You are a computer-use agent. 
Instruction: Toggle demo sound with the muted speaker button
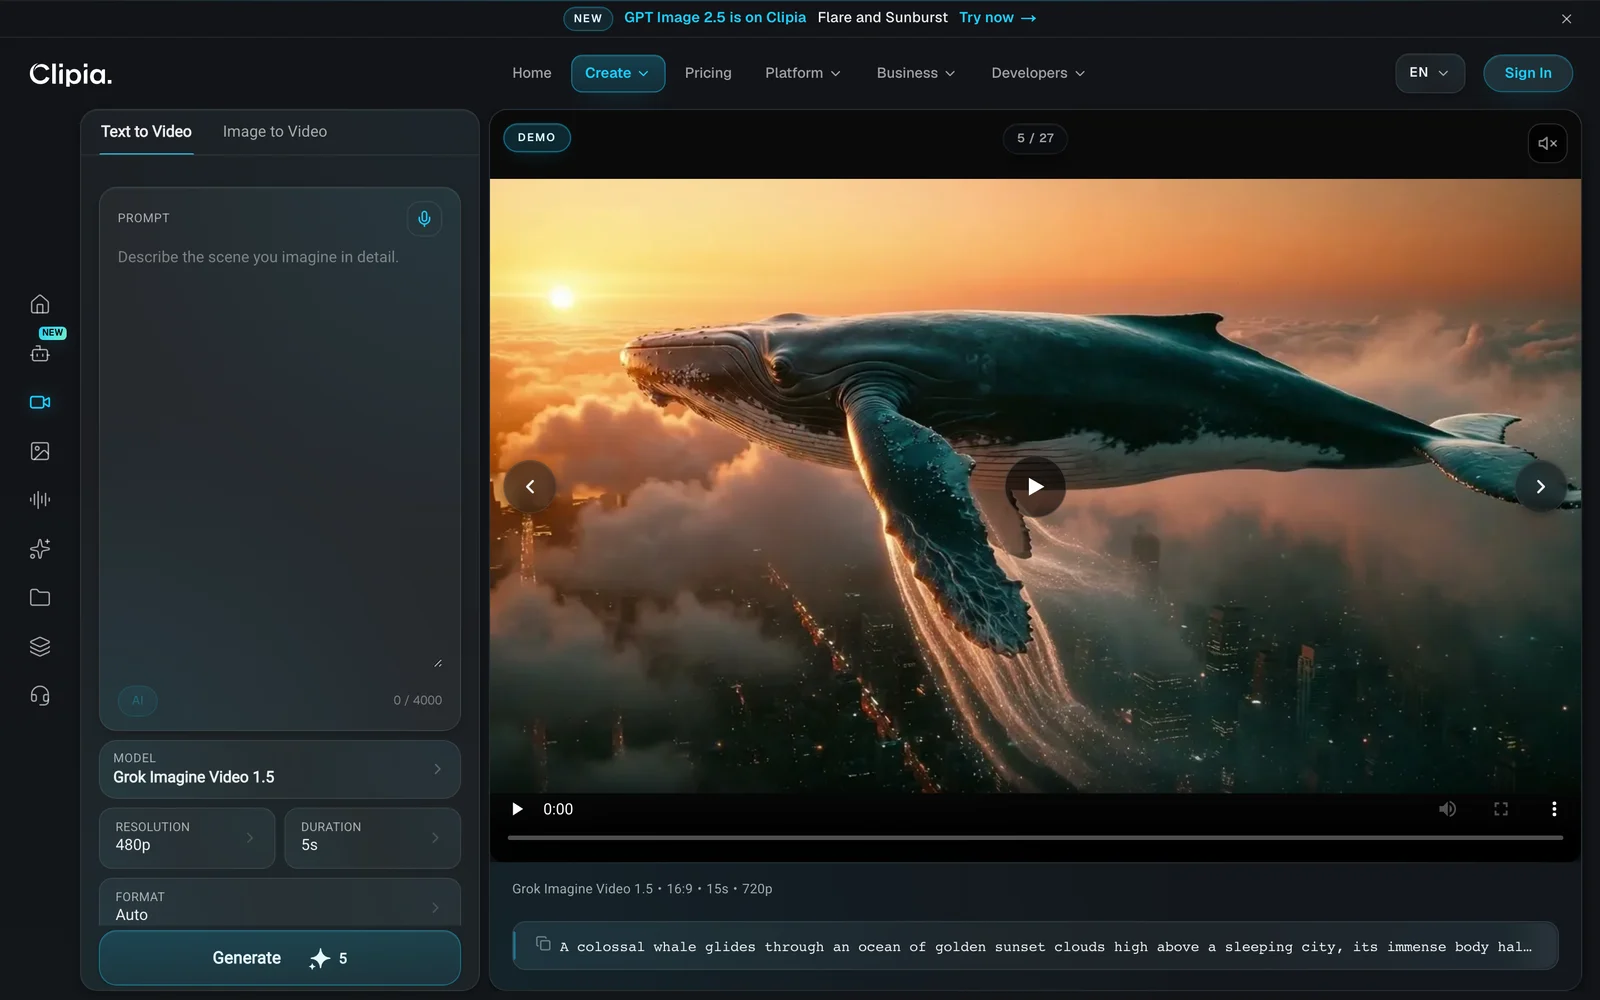[x=1547, y=143]
